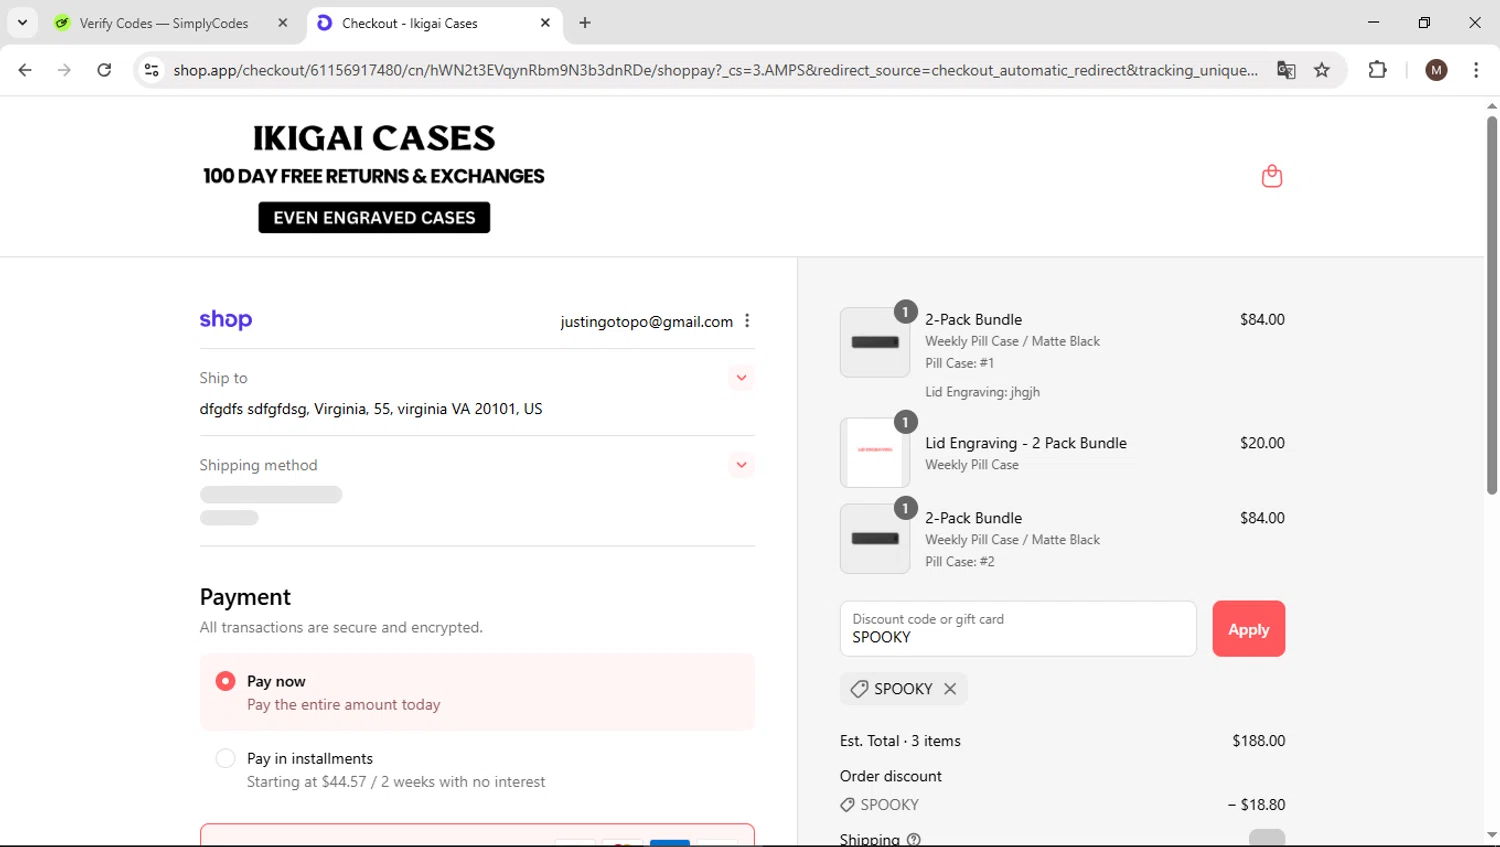Click the Shipping help question icon

[x=913, y=839]
